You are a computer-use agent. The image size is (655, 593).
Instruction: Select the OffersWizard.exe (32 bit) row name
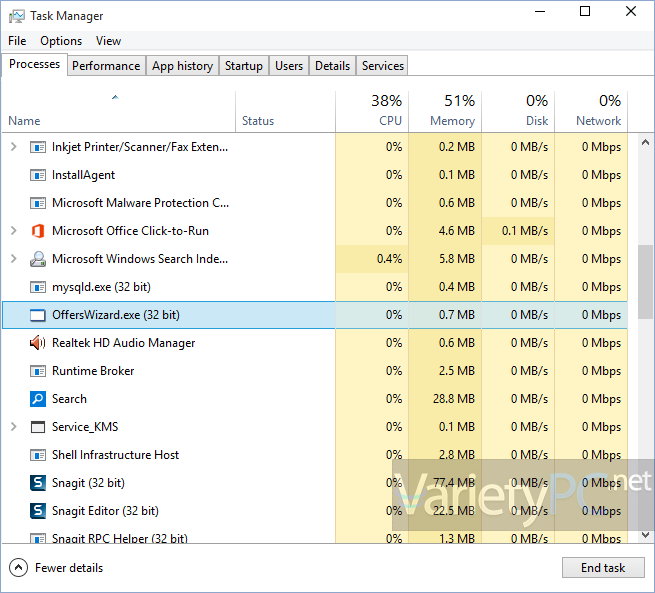(x=116, y=315)
